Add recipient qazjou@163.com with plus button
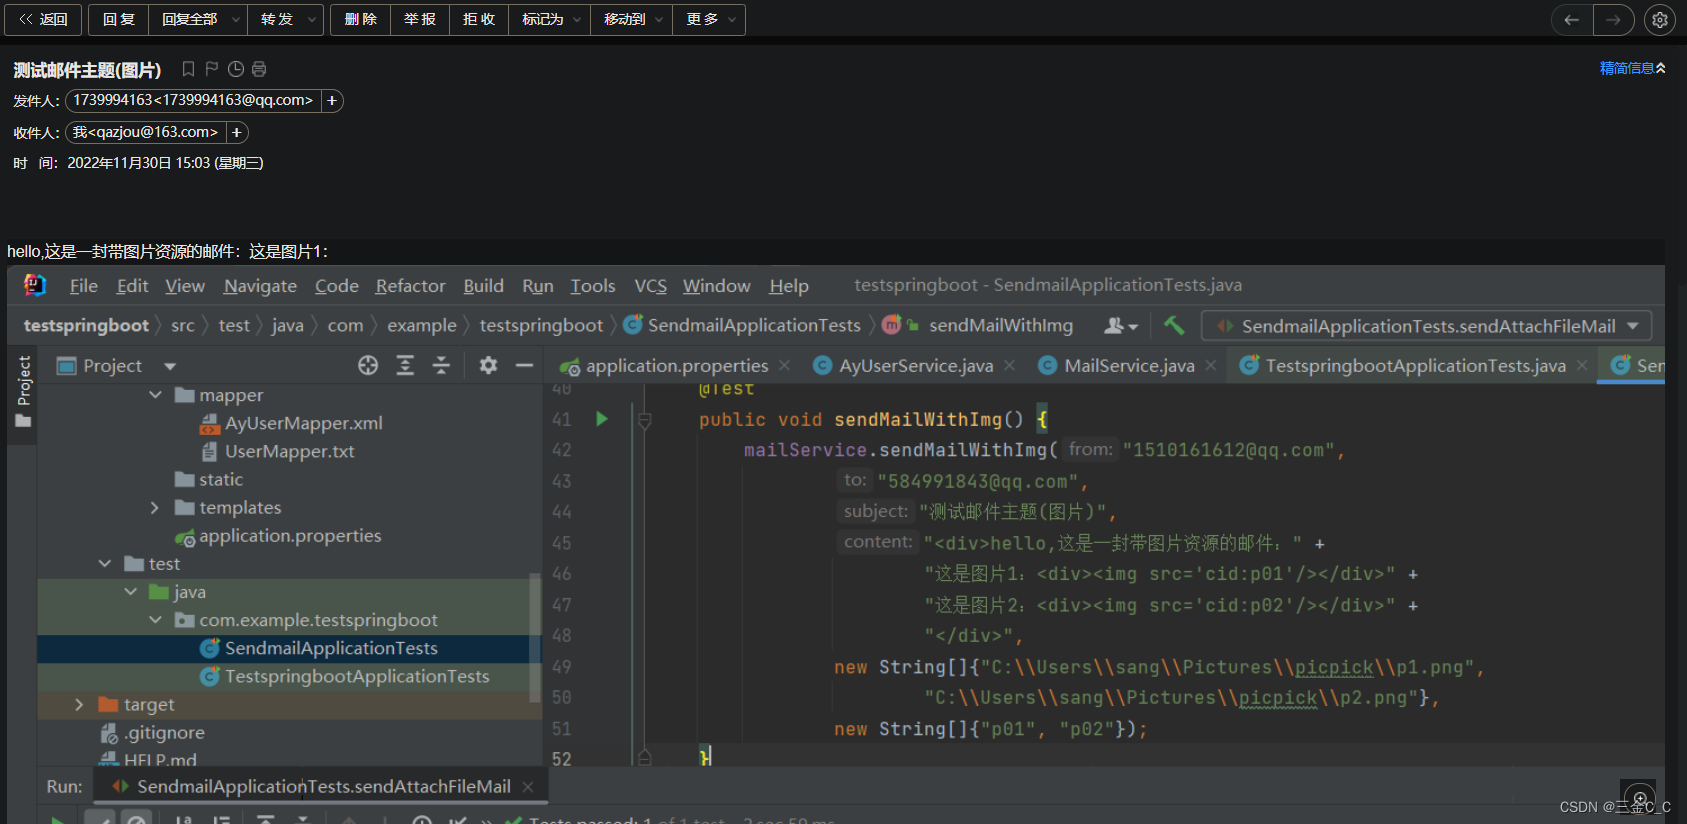Screen dimensions: 1687x824 [x=237, y=132]
